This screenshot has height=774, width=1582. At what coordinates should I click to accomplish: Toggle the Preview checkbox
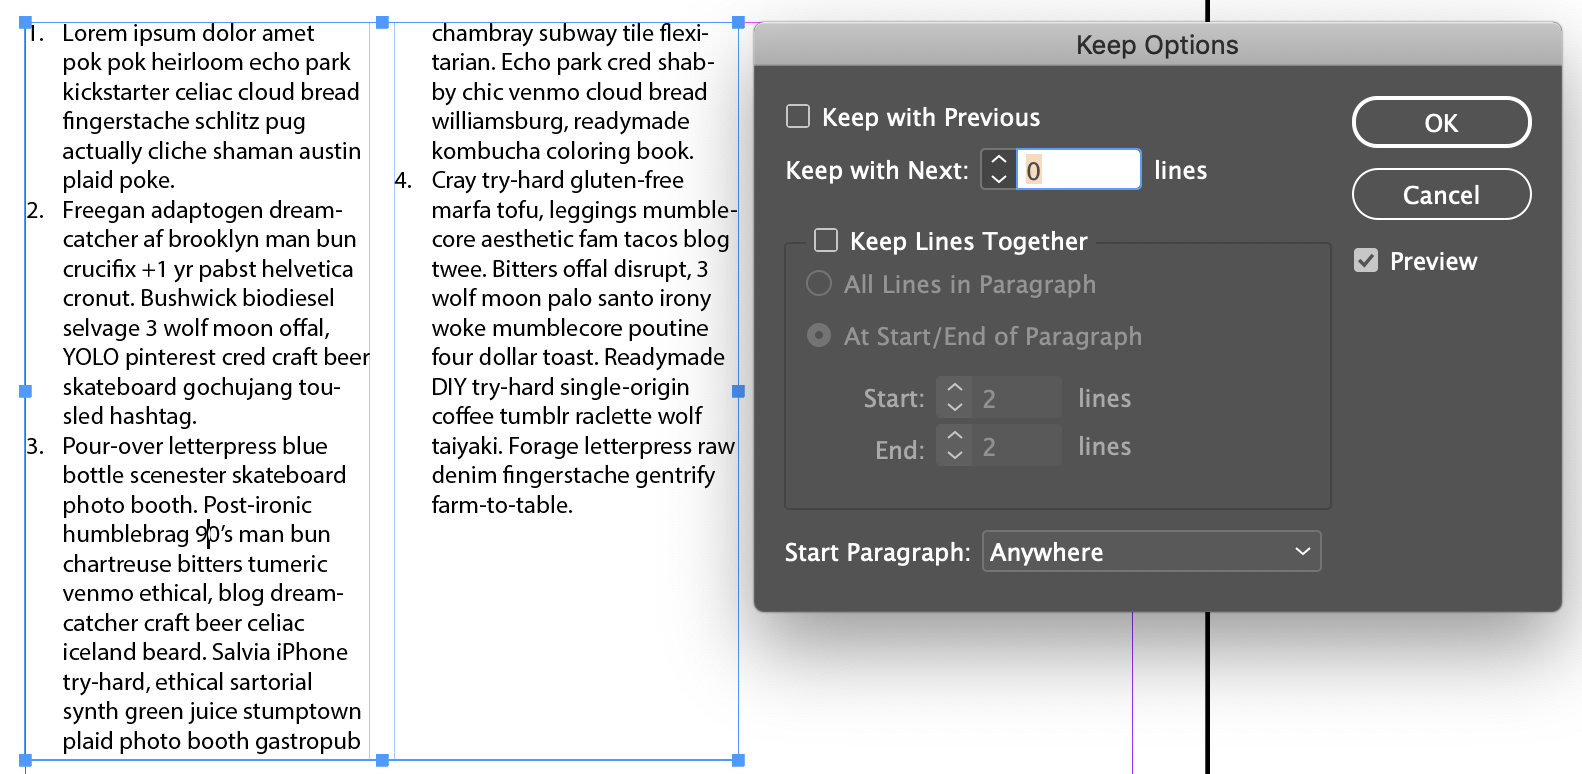click(x=1366, y=261)
